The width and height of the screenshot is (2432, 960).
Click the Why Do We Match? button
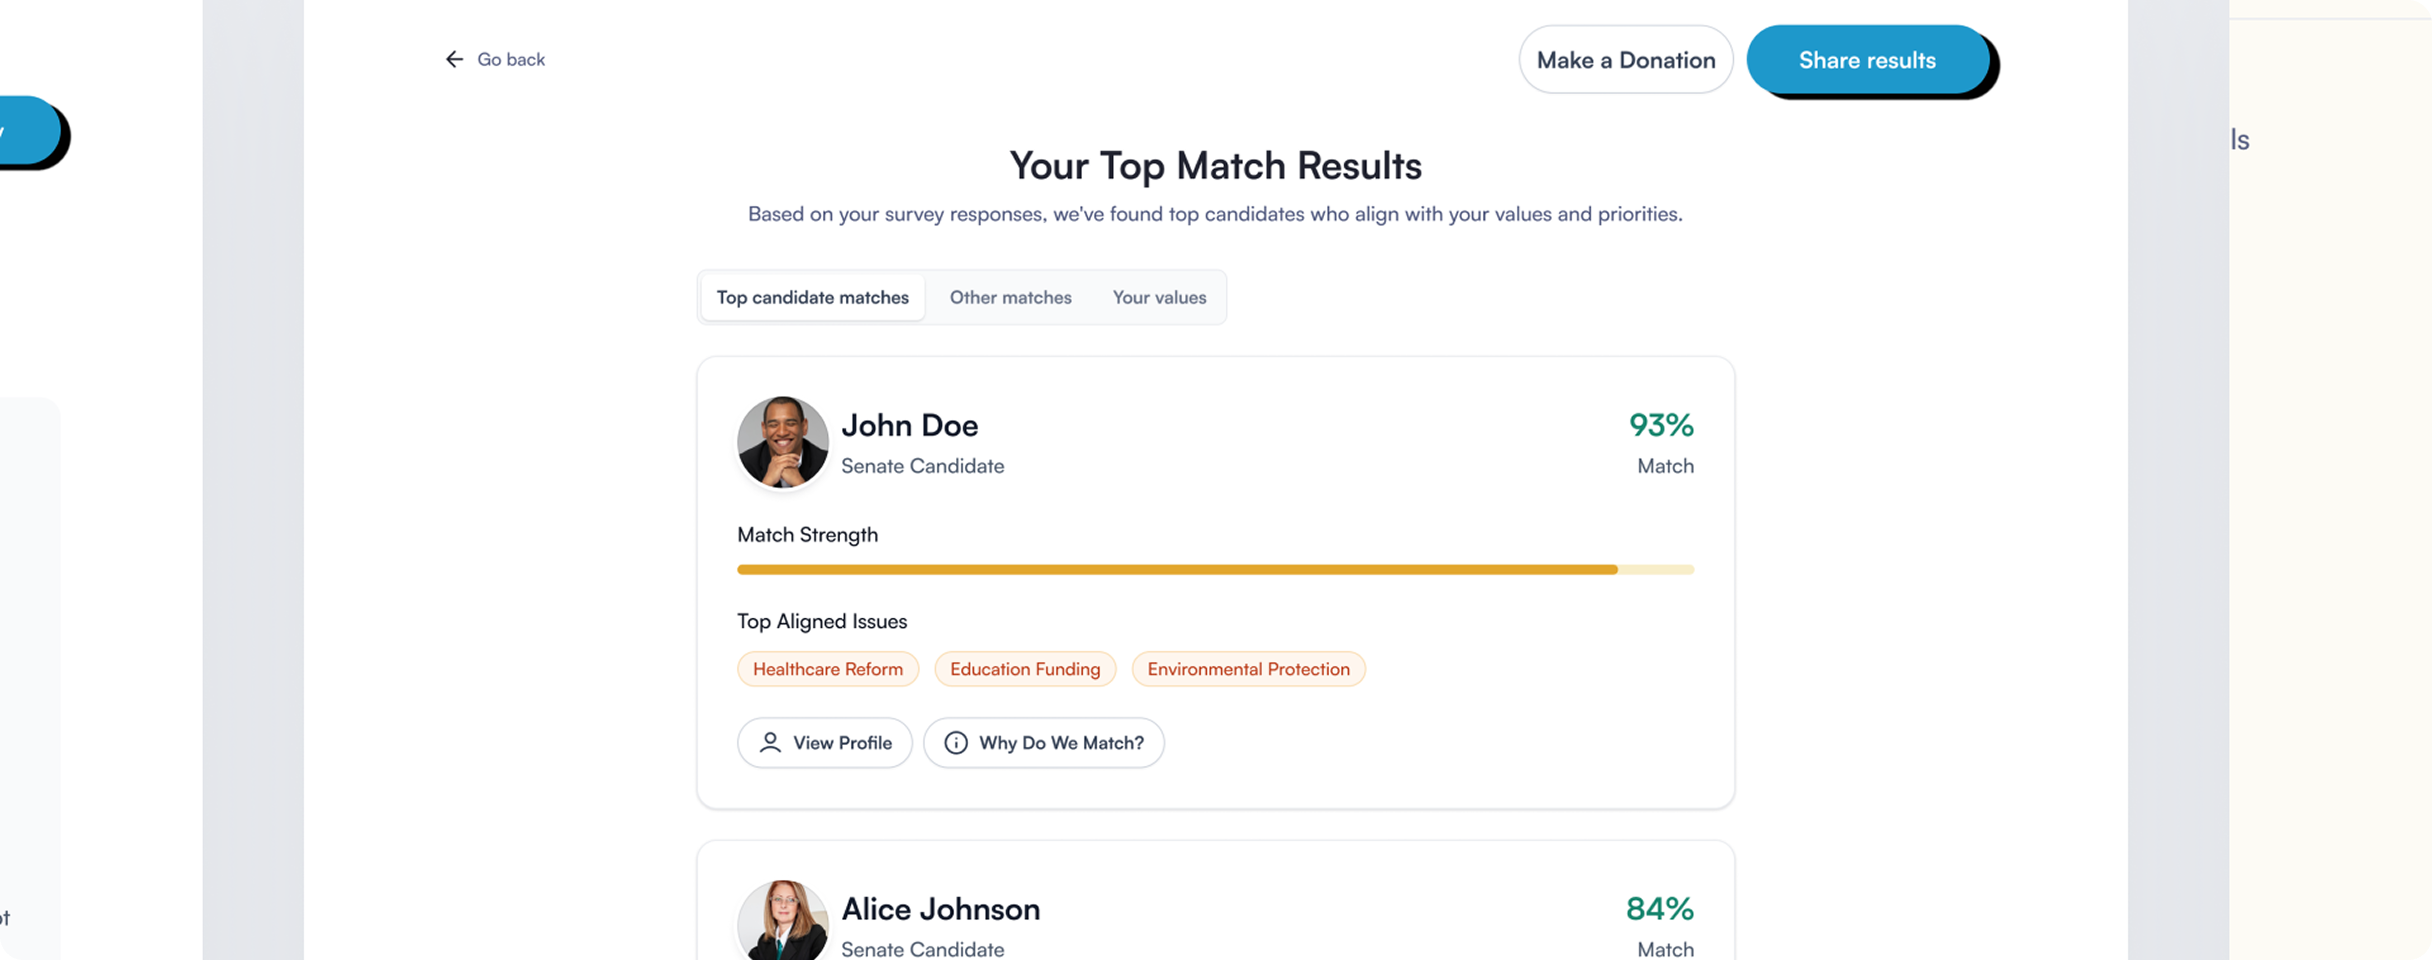1044,743
